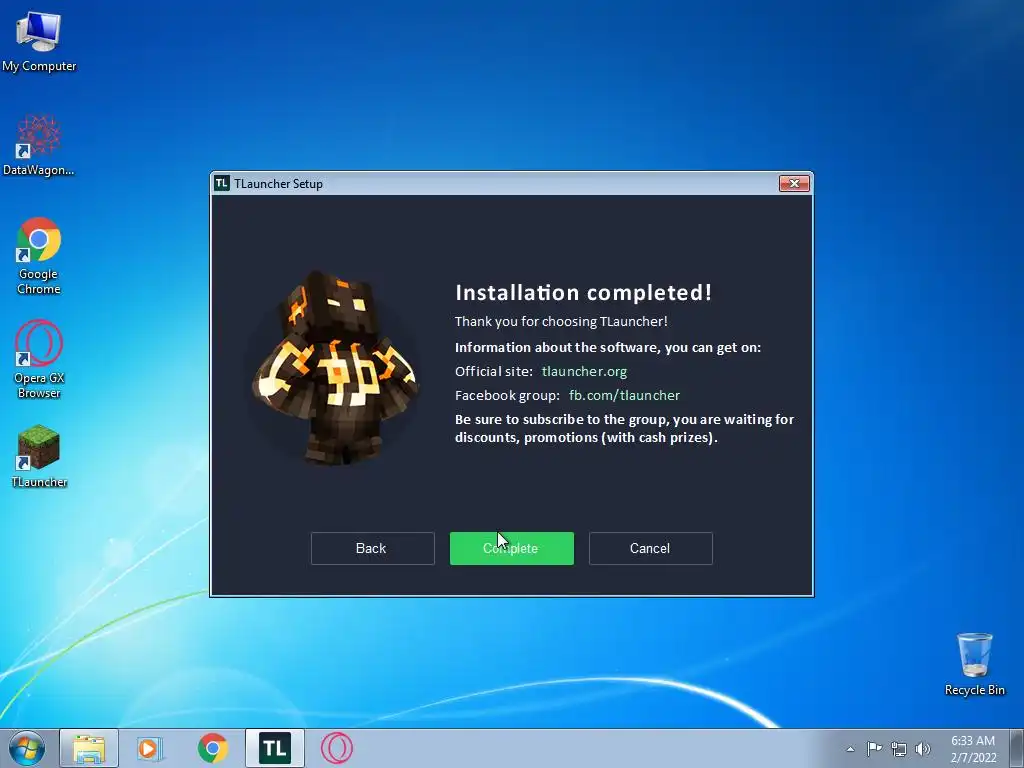Image resolution: width=1024 pixels, height=768 pixels.
Task: Open Windows Media Player from taskbar
Action: pos(150,748)
